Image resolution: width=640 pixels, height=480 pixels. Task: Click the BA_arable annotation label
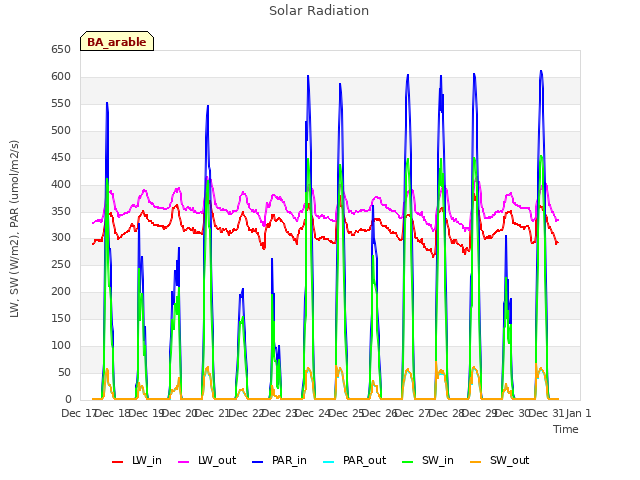[x=117, y=41]
